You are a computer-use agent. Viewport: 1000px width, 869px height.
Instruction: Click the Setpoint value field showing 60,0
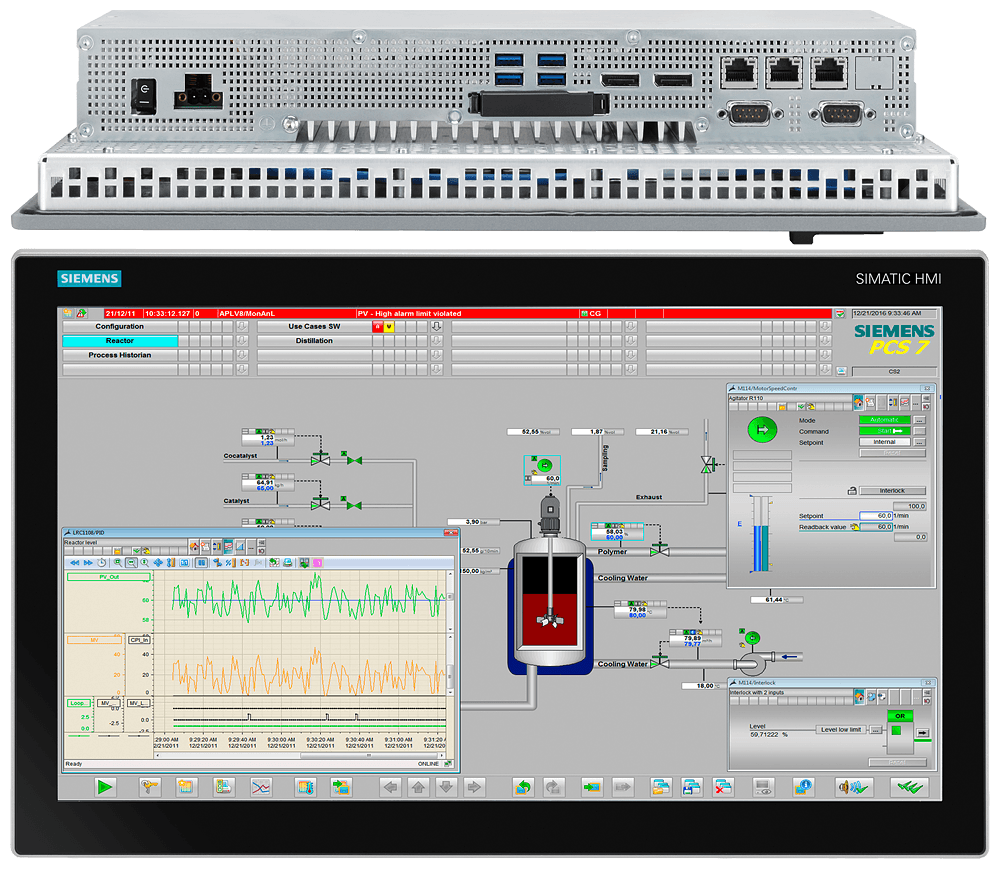click(x=876, y=516)
